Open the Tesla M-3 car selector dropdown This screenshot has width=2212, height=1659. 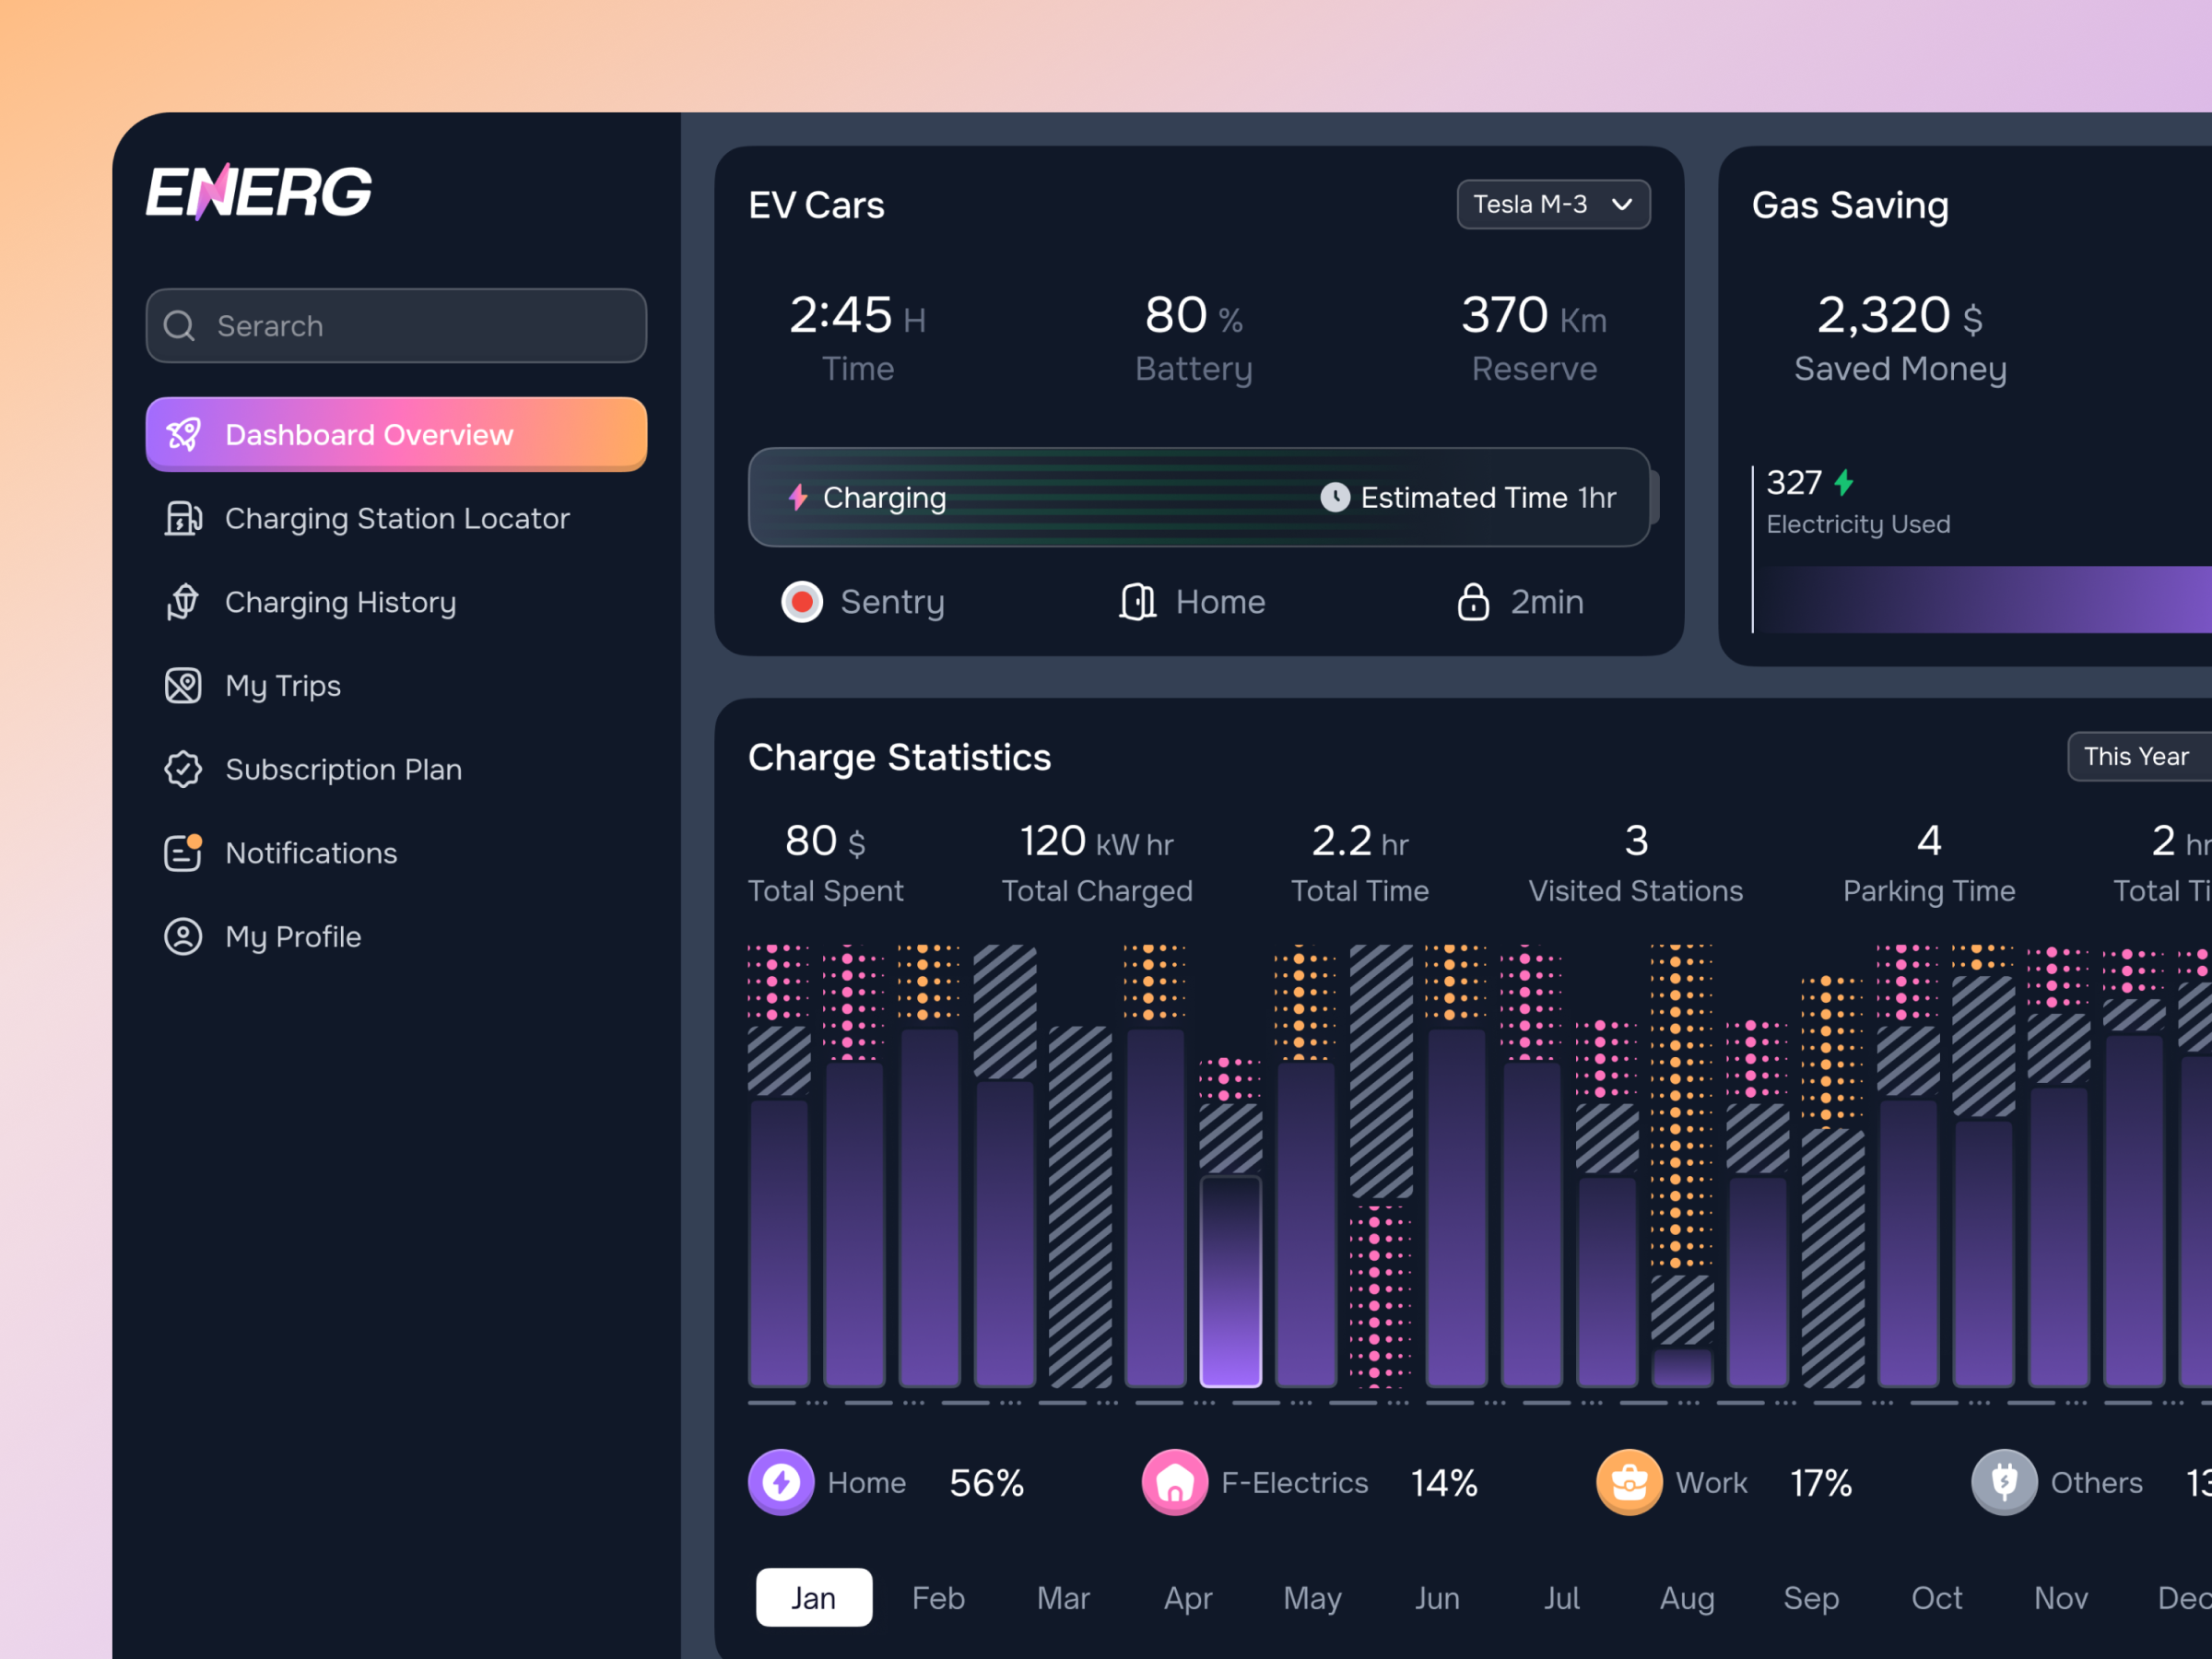[1553, 204]
